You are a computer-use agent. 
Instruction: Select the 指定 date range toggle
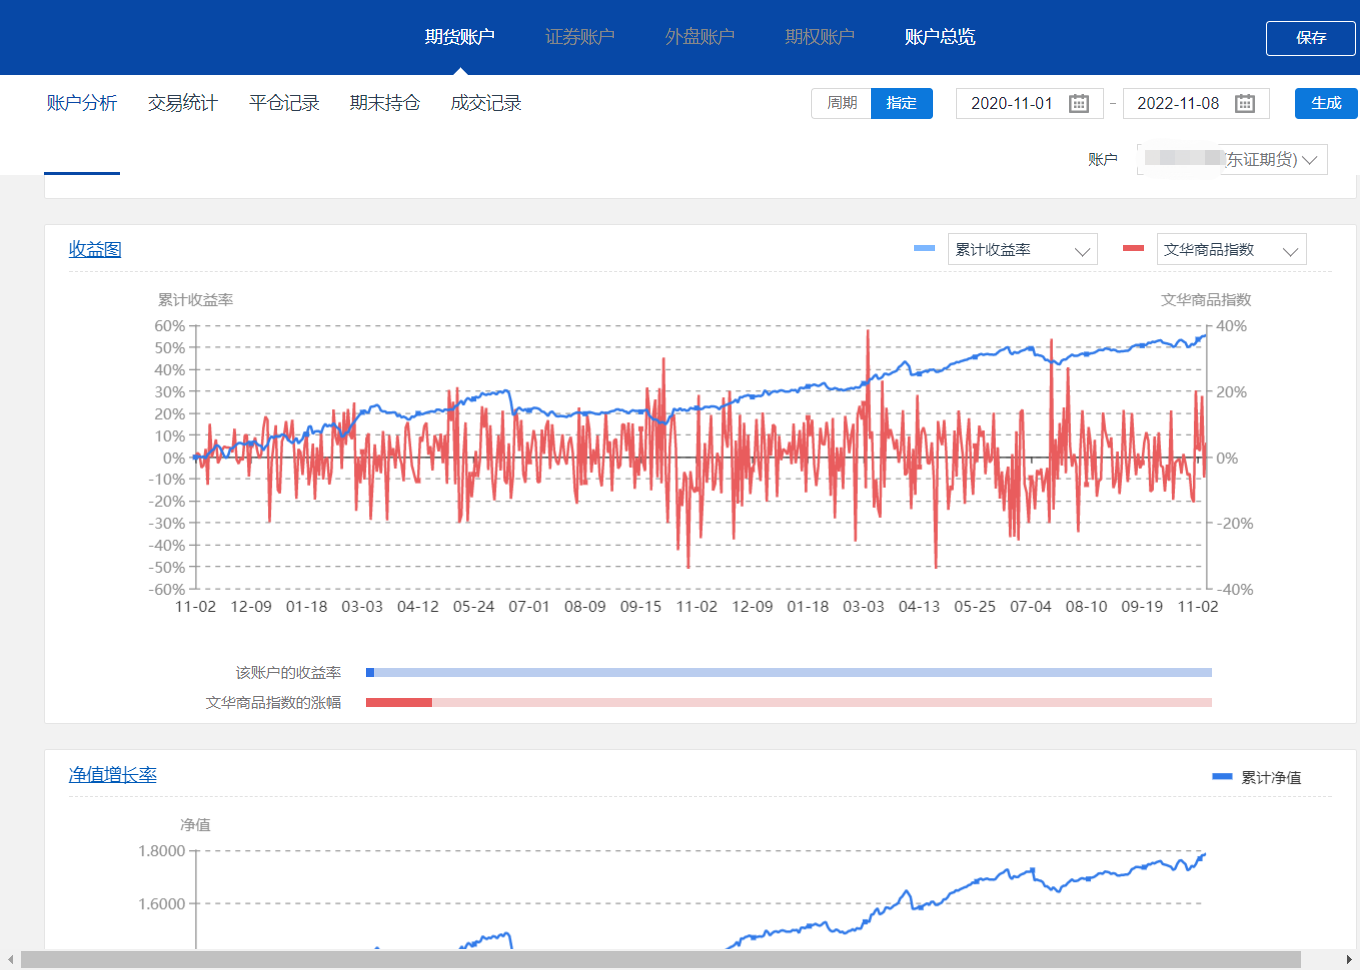tap(901, 103)
